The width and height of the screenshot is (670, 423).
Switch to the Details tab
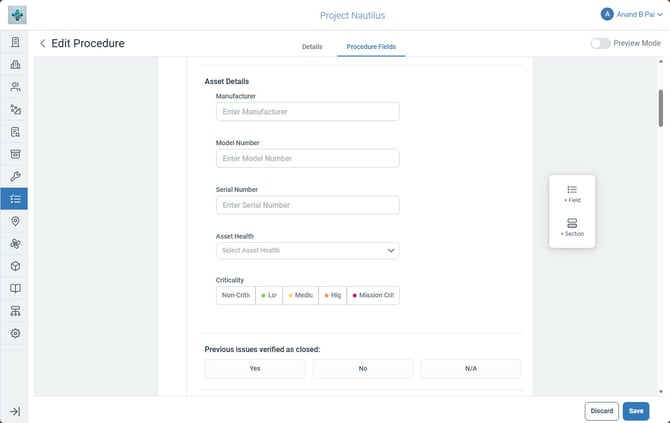[312, 47]
